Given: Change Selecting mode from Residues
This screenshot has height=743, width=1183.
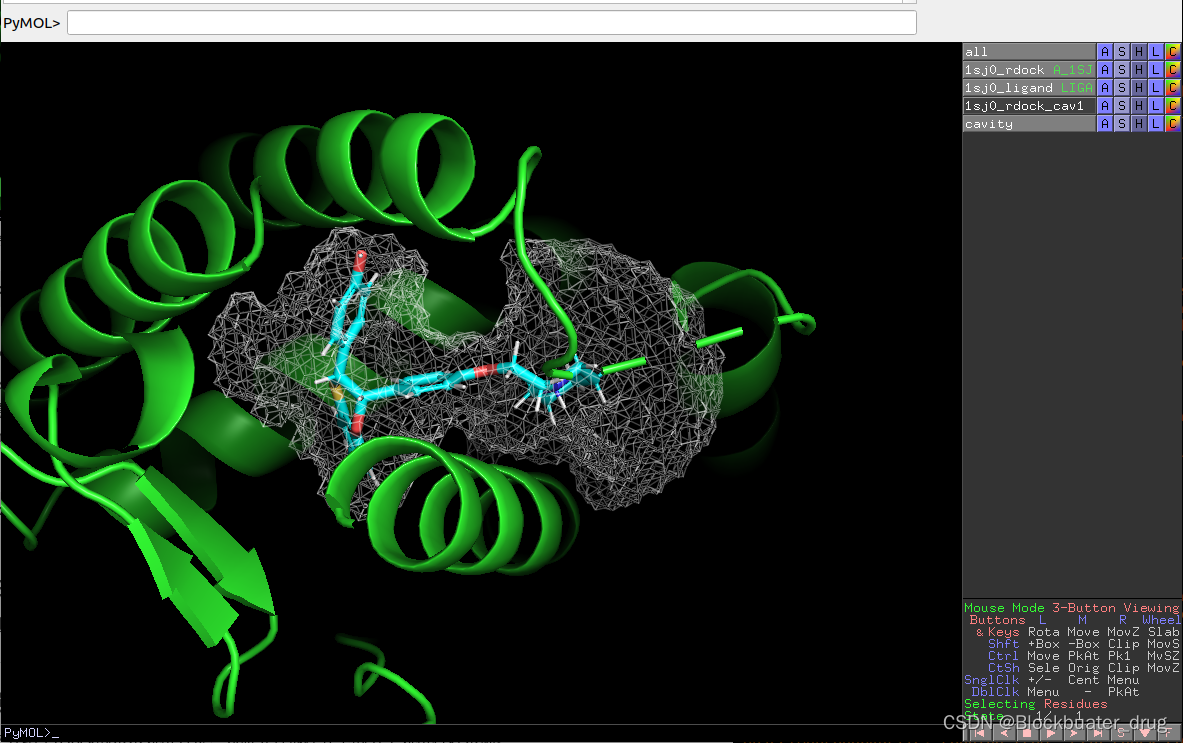Looking at the screenshot, I should point(1040,703).
